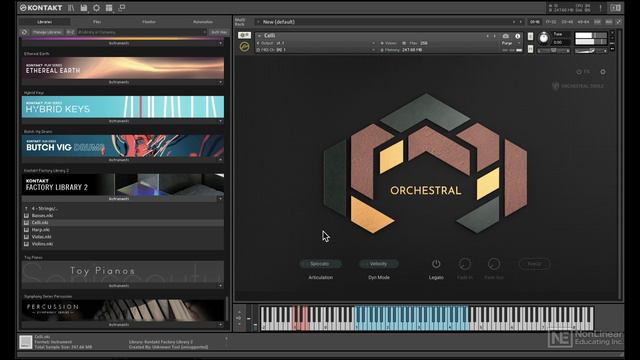Click the round Orchestral Tools instrument logo

point(244,47)
